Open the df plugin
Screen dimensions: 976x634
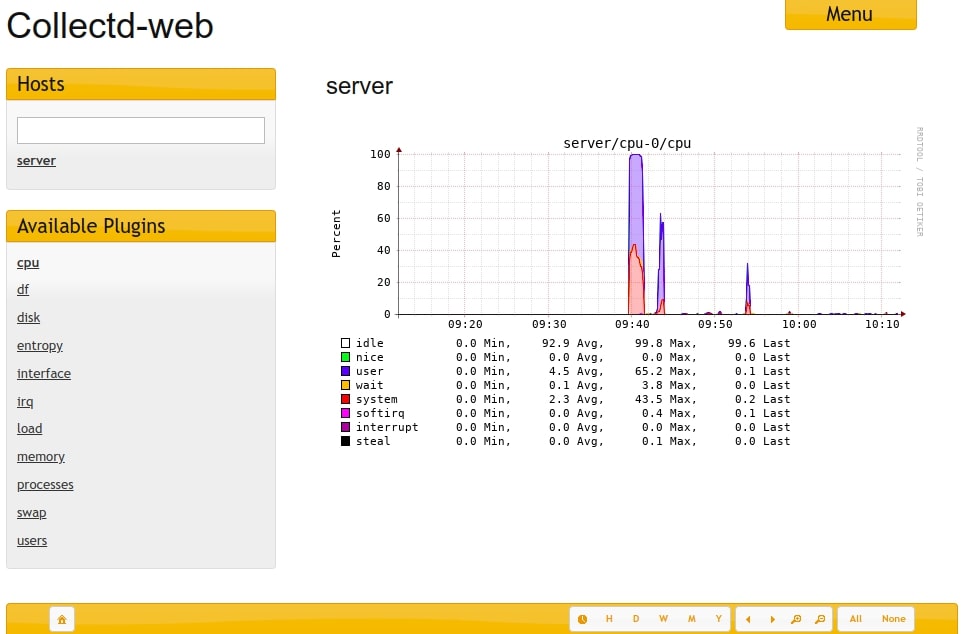(x=23, y=289)
